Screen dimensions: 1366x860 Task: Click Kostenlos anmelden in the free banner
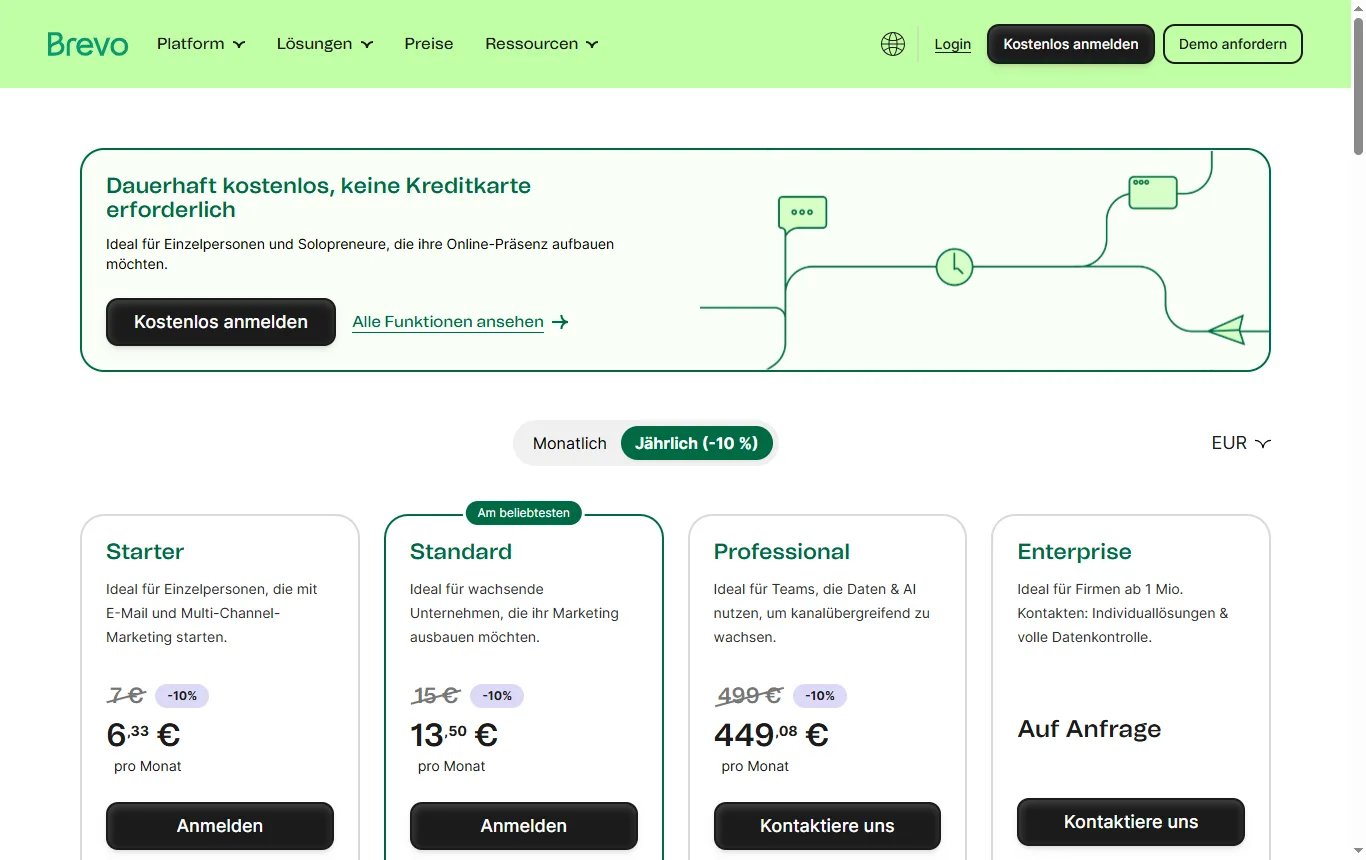(x=221, y=322)
